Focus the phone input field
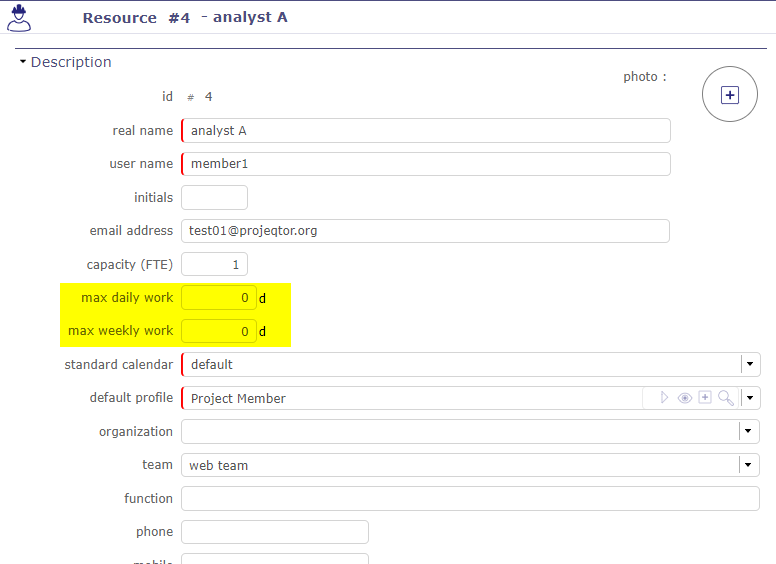 point(275,532)
